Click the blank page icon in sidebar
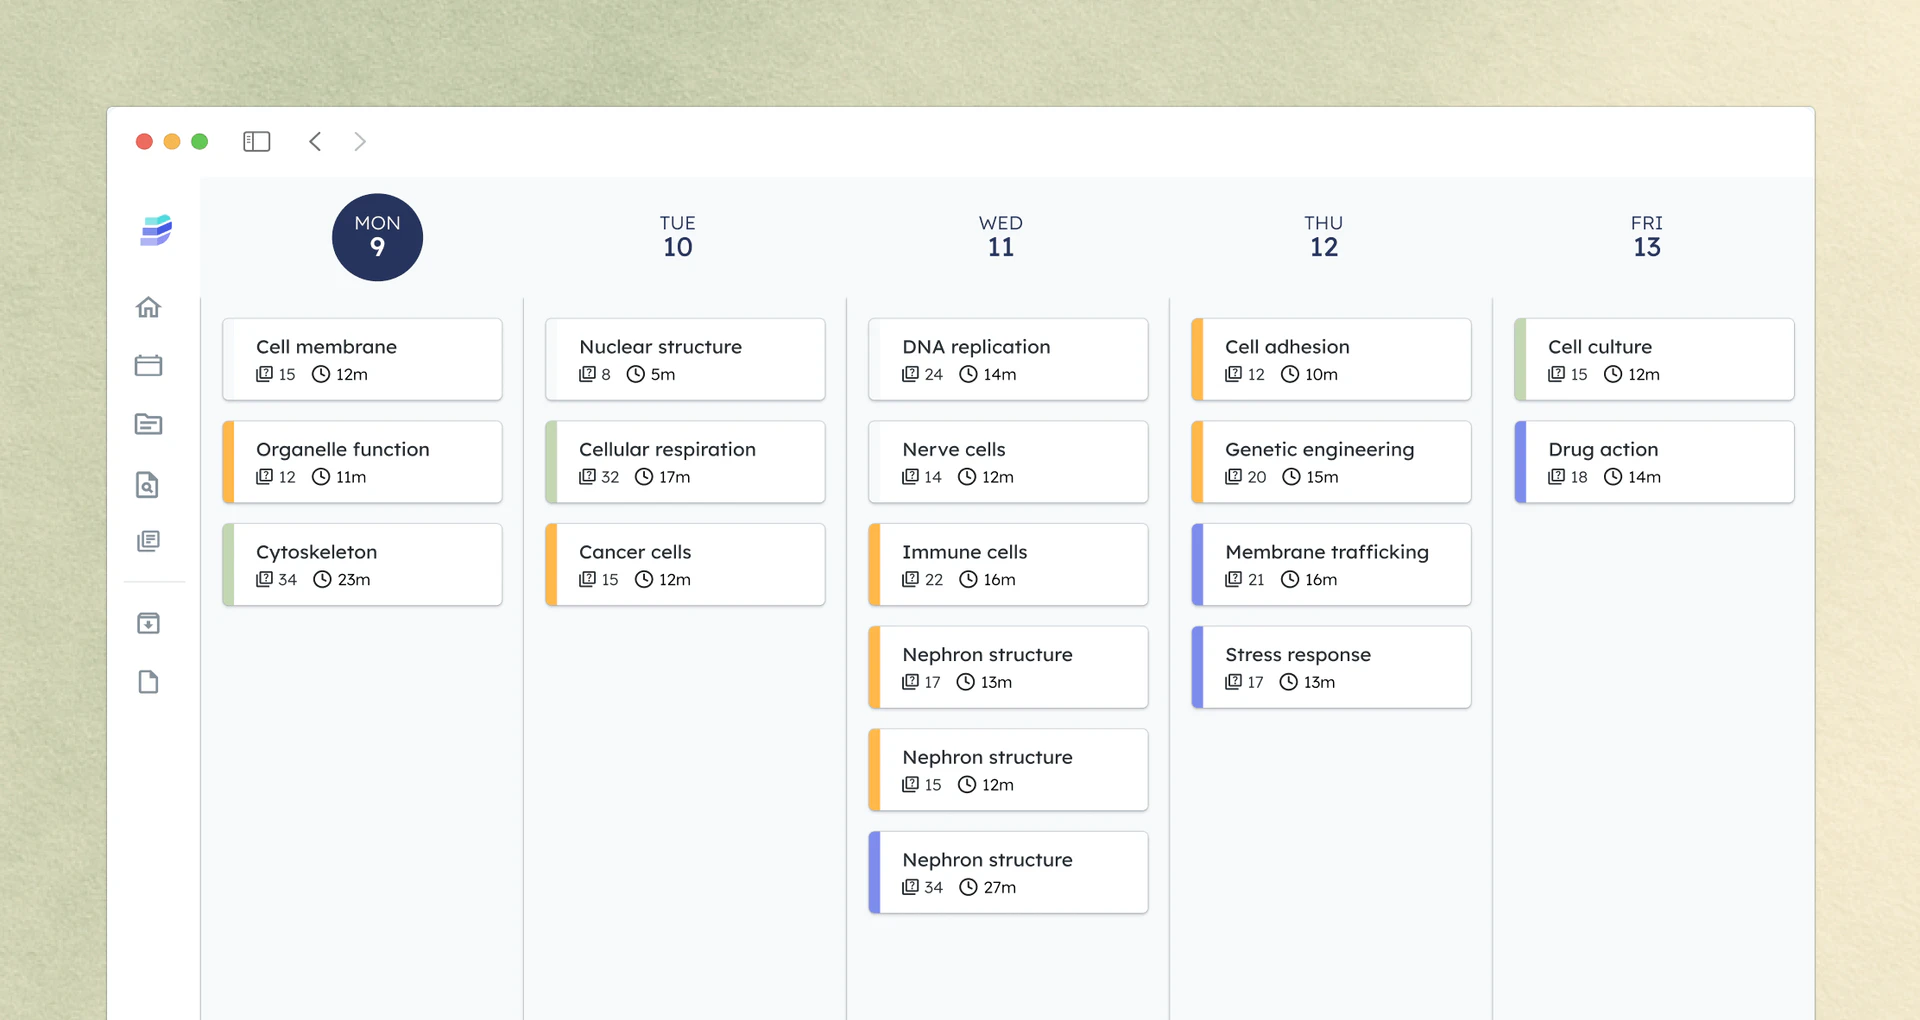 (148, 682)
